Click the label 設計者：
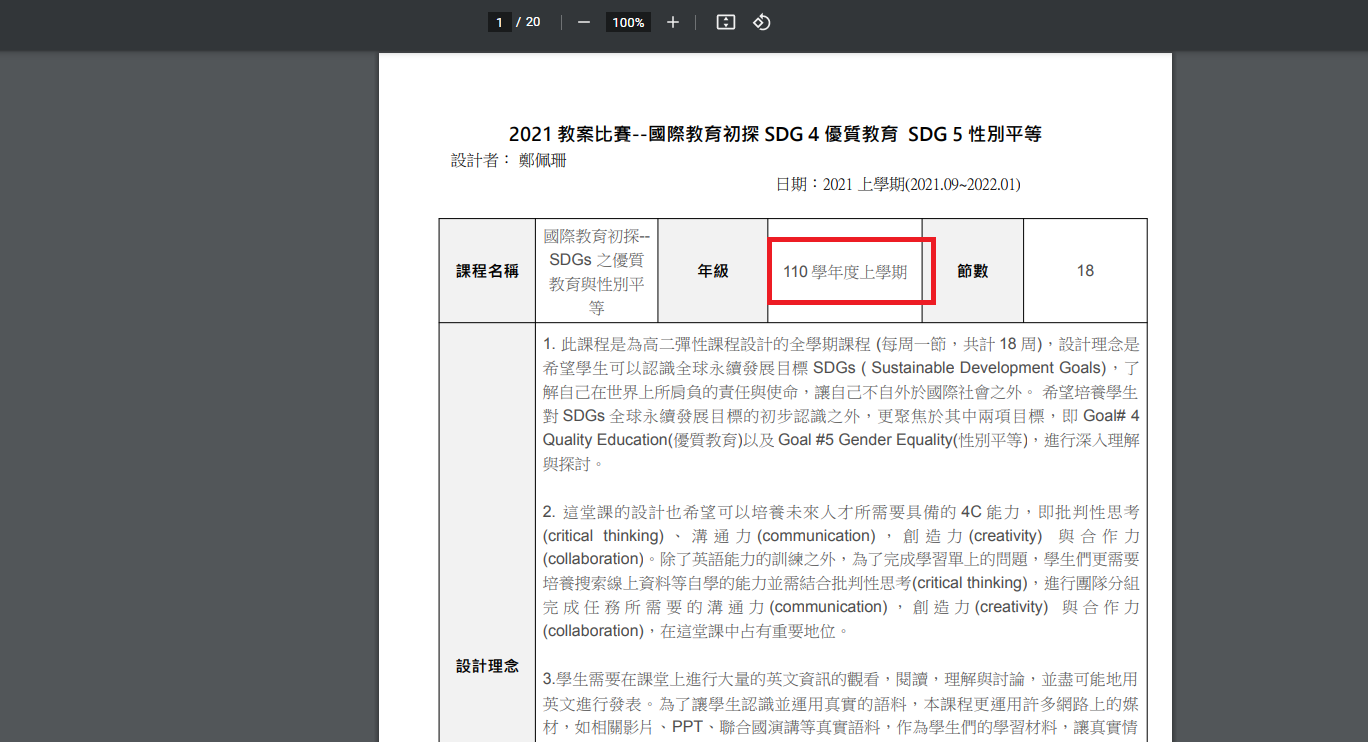The height and width of the screenshot is (742, 1368). click(481, 160)
